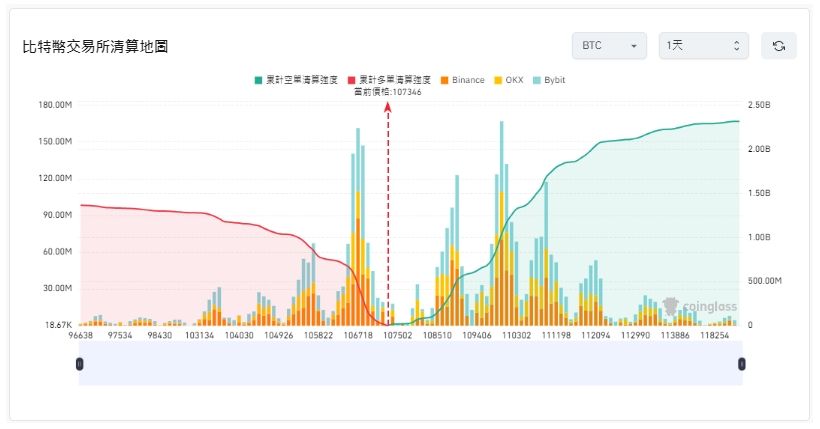Click the 104030 x-axis price label

(x=239, y=335)
